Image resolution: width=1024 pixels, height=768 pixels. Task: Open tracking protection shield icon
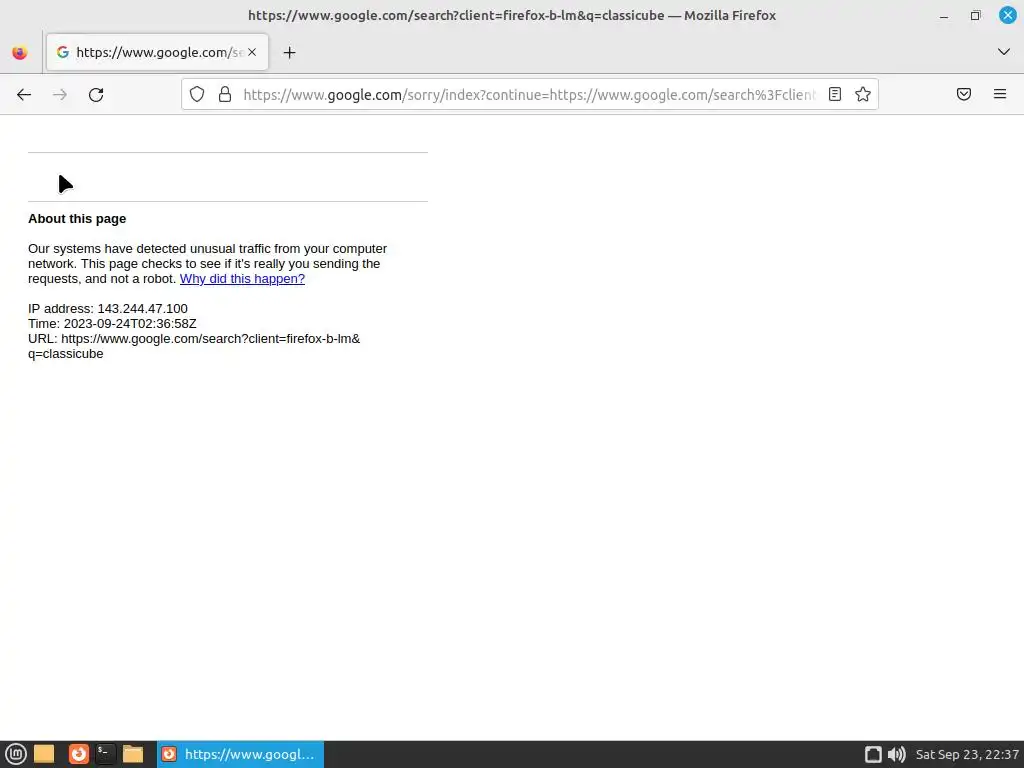(x=197, y=95)
